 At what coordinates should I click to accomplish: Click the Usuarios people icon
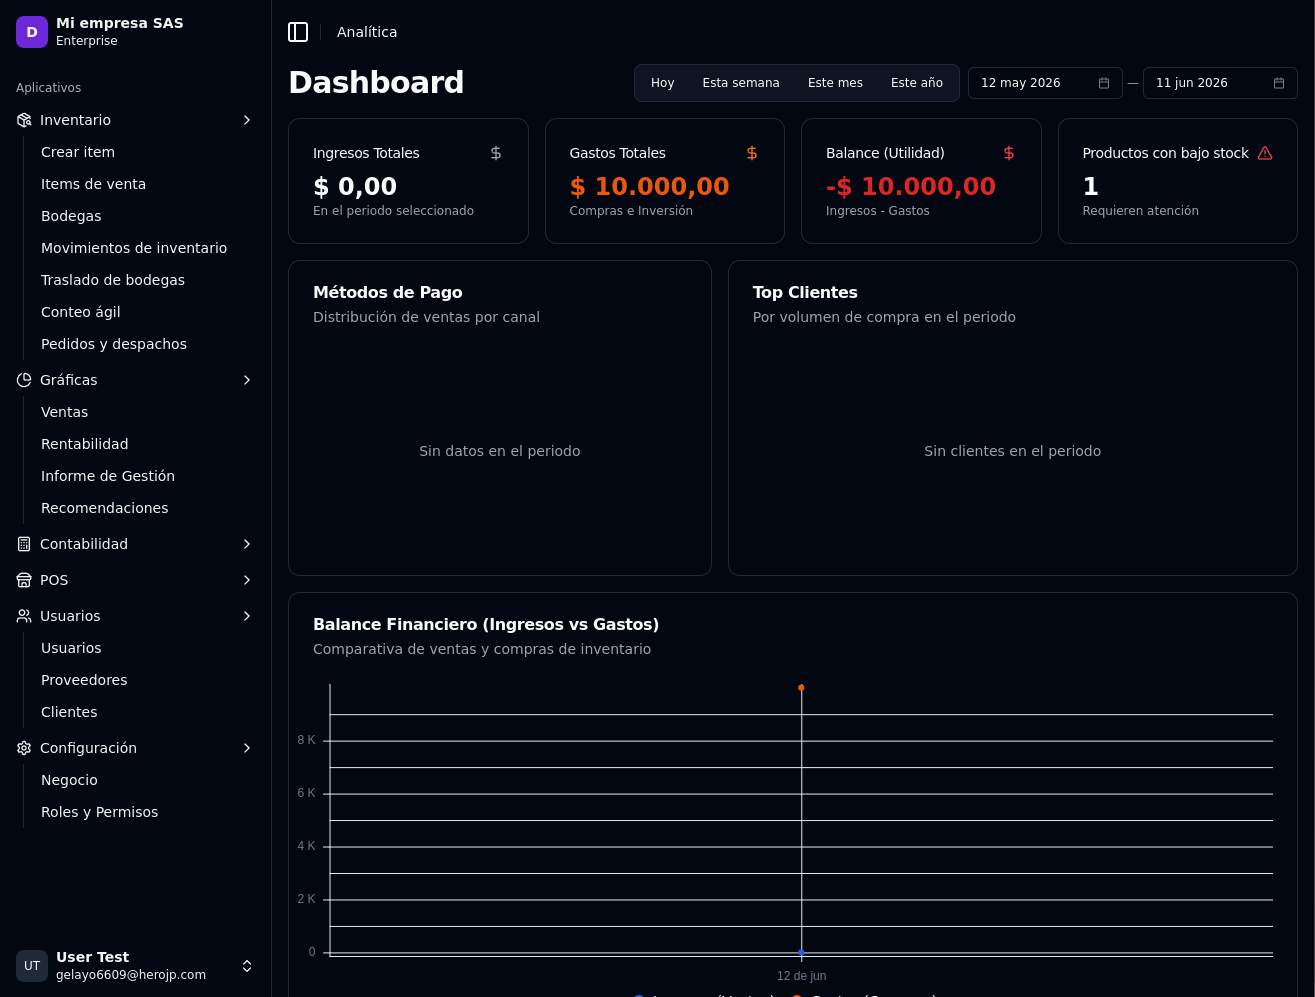24,616
